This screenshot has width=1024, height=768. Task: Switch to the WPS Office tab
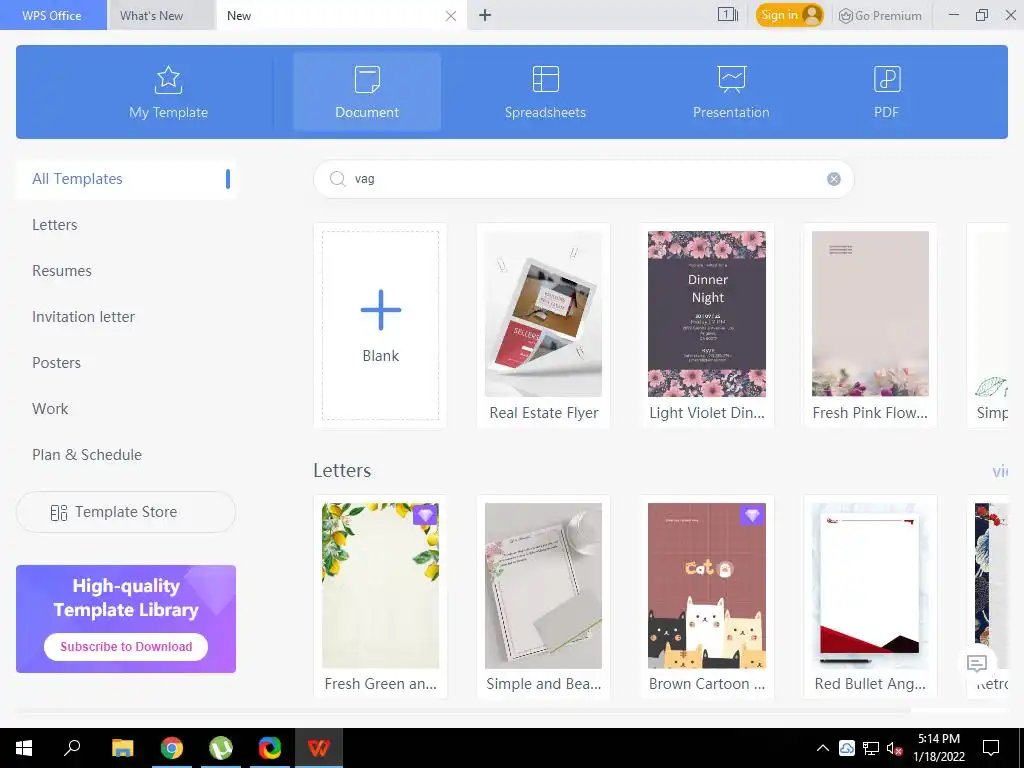pos(52,16)
